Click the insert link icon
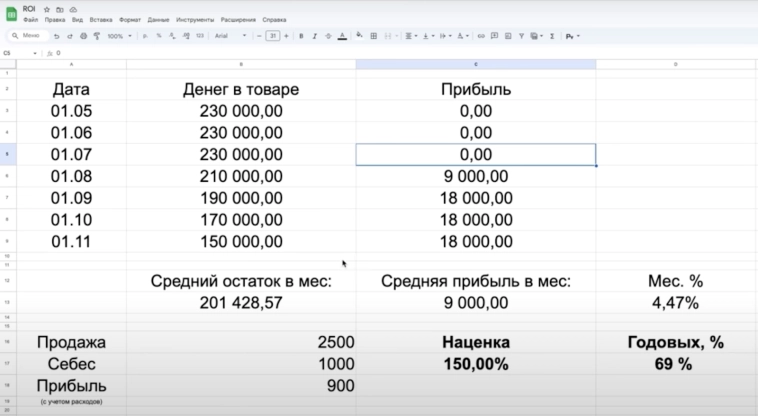This screenshot has height=416, width=758. [481, 36]
